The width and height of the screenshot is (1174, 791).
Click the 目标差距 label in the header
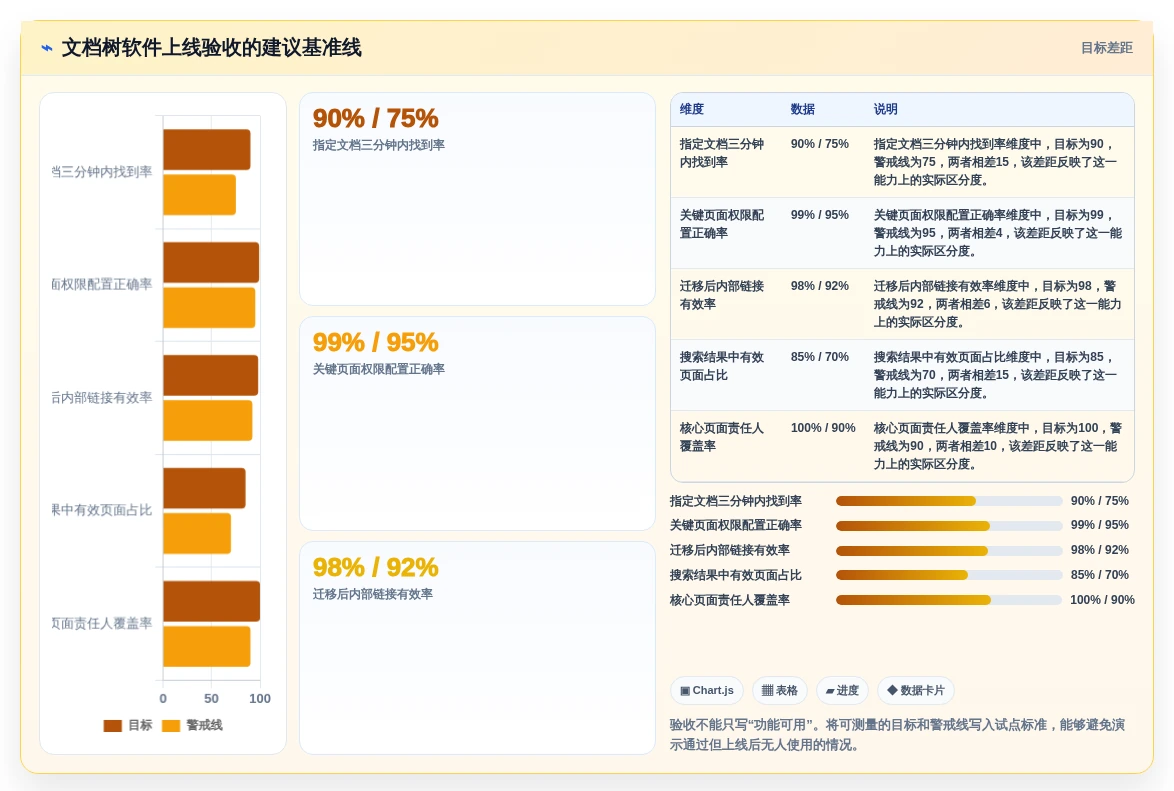point(1106,48)
